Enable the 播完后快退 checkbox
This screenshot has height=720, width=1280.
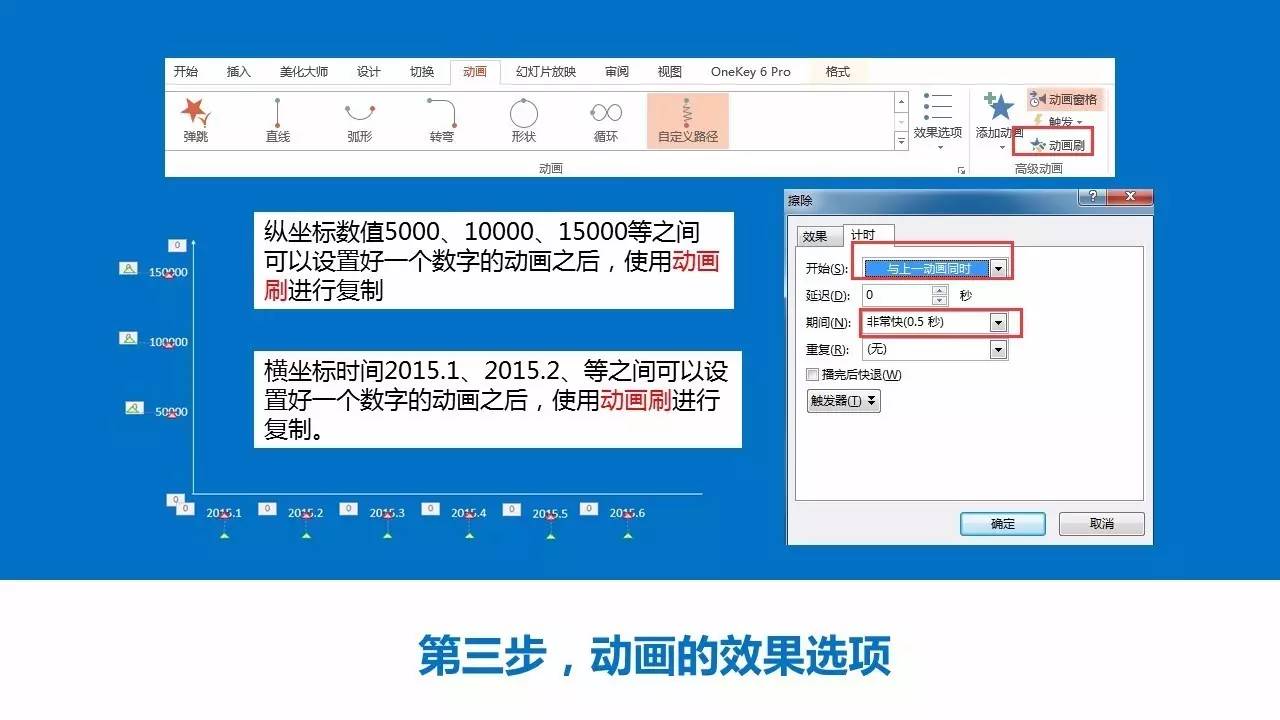coord(812,375)
